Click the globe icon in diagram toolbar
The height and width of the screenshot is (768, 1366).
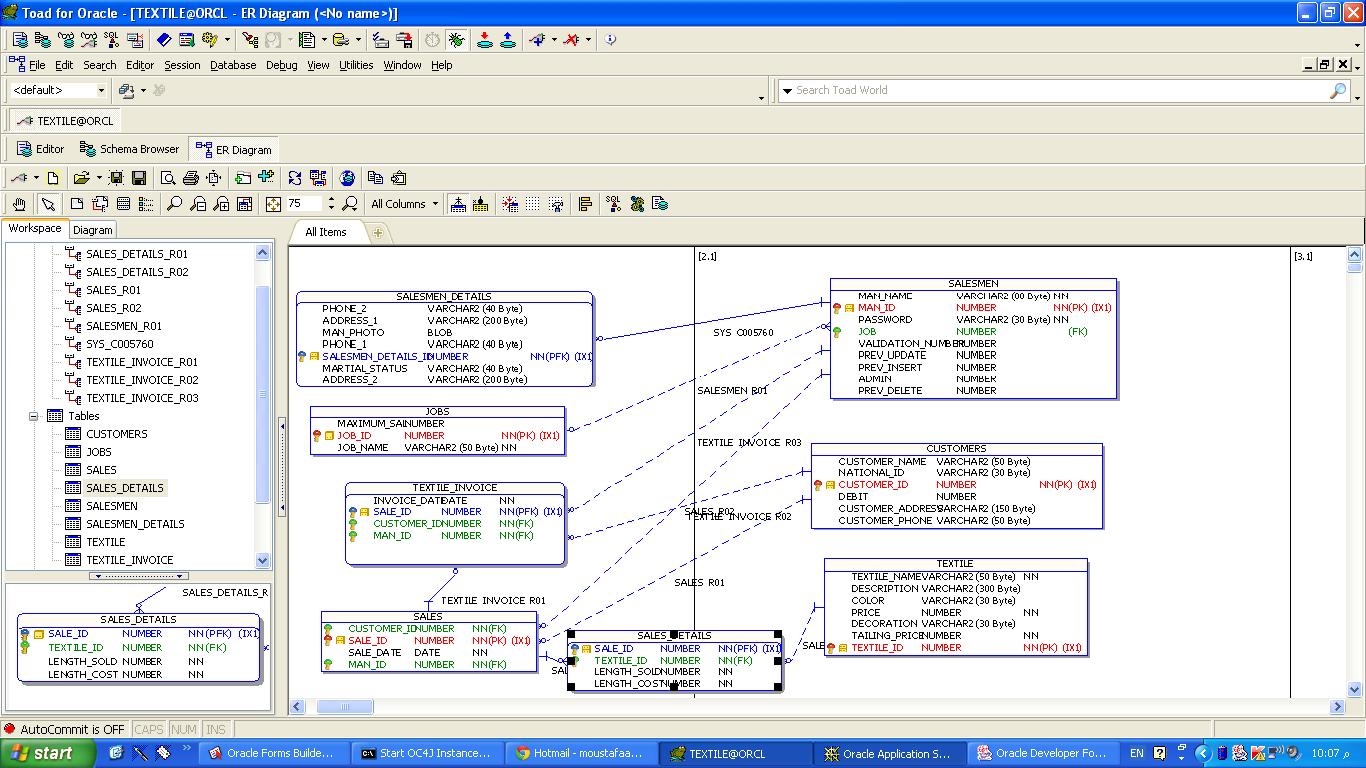347,178
